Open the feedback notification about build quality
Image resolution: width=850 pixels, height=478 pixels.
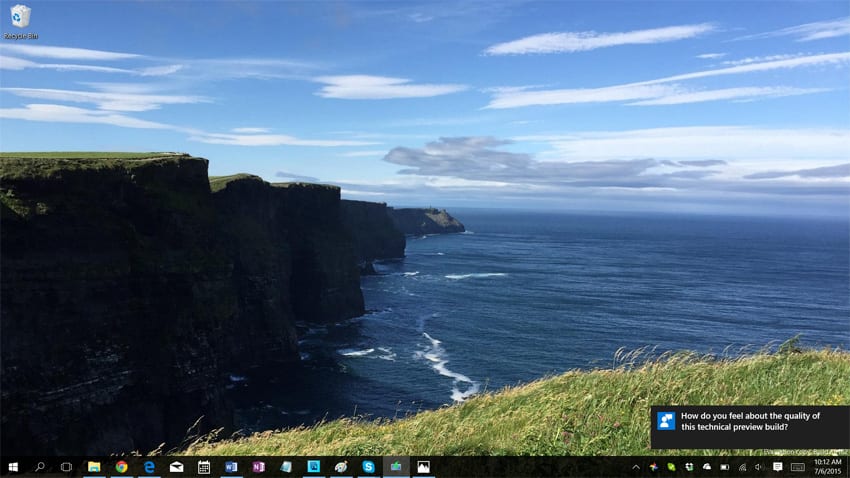(750, 427)
